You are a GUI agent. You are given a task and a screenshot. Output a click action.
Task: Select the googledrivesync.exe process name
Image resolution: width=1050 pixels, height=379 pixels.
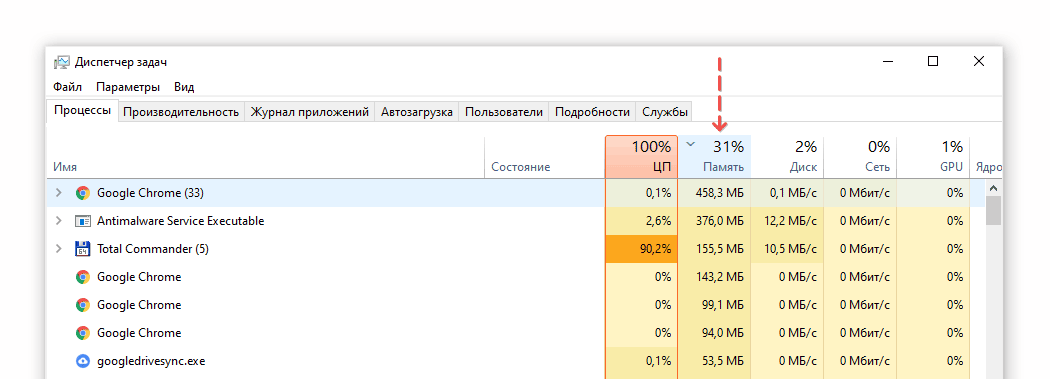[151, 361]
